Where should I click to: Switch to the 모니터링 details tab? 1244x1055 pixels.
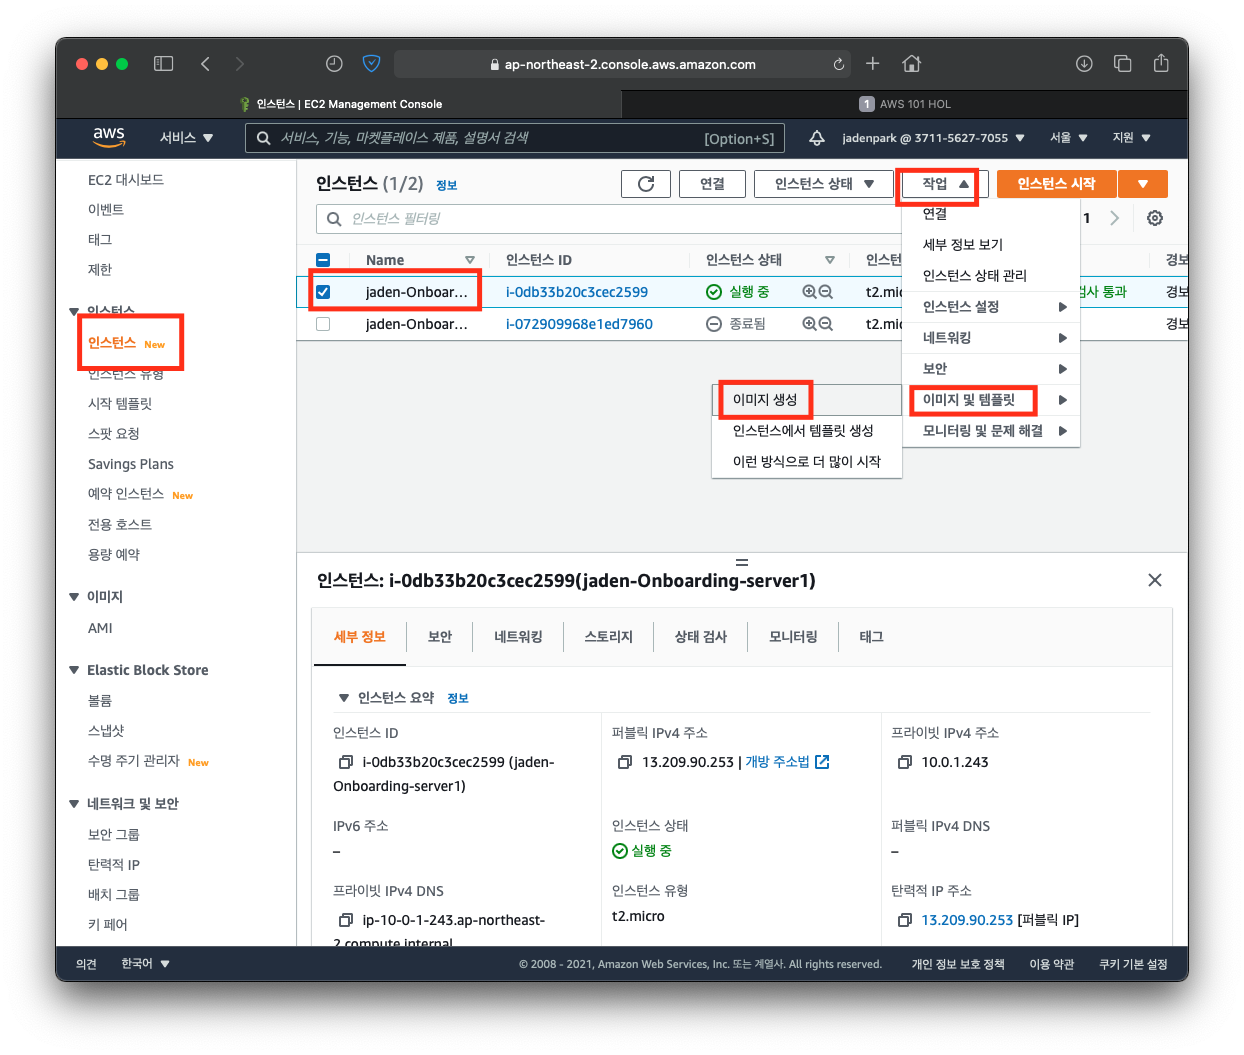pos(793,637)
